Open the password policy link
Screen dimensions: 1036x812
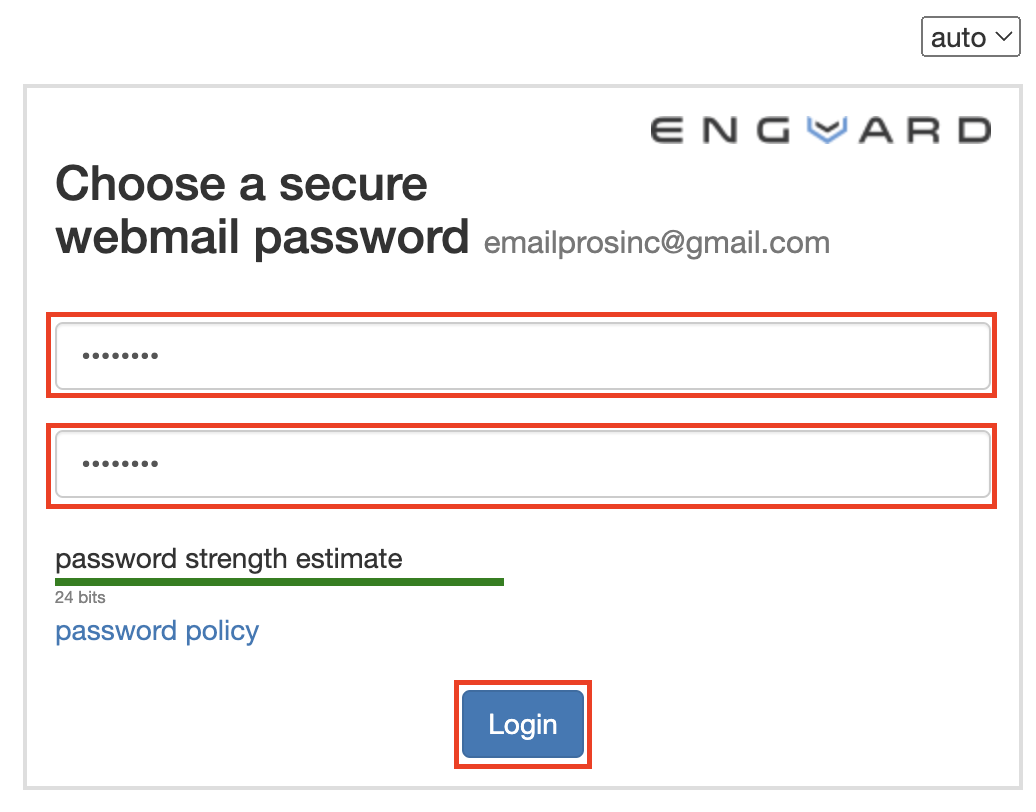coord(157,631)
